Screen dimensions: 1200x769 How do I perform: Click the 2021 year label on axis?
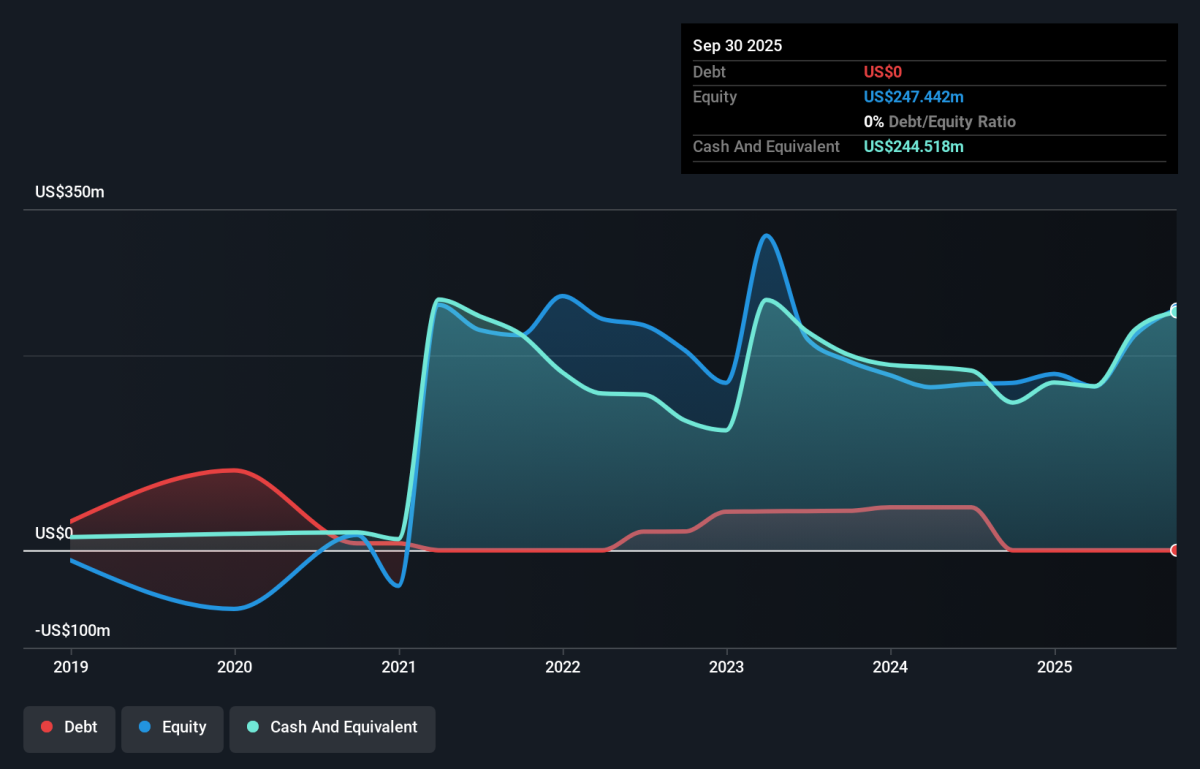[x=399, y=667]
